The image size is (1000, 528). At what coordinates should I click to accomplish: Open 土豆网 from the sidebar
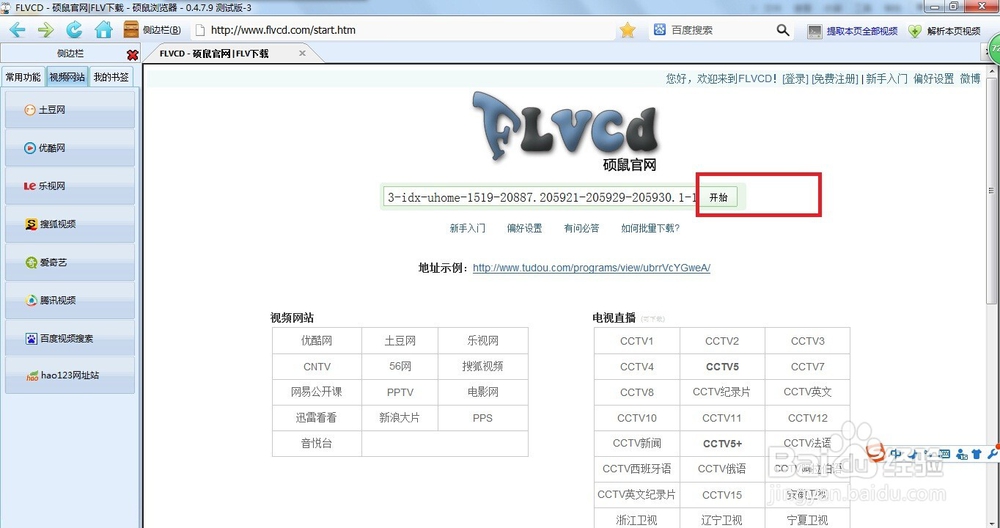(70, 110)
